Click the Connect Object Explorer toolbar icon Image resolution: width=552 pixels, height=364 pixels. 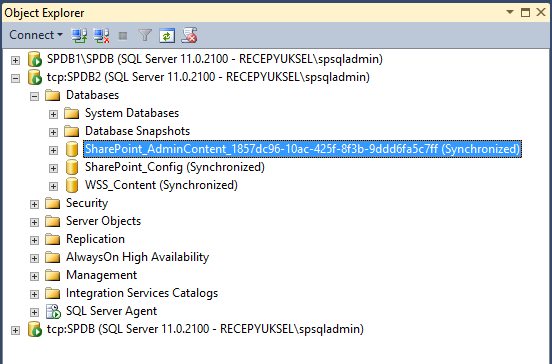click(79, 35)
